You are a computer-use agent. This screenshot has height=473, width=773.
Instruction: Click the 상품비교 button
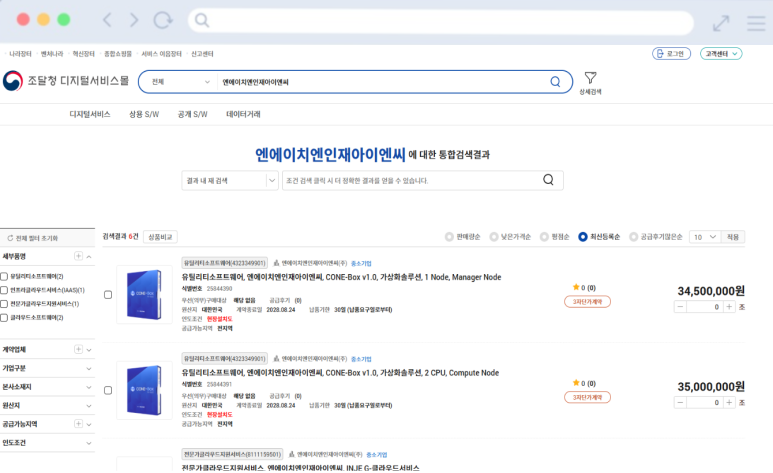click(160, 237)
